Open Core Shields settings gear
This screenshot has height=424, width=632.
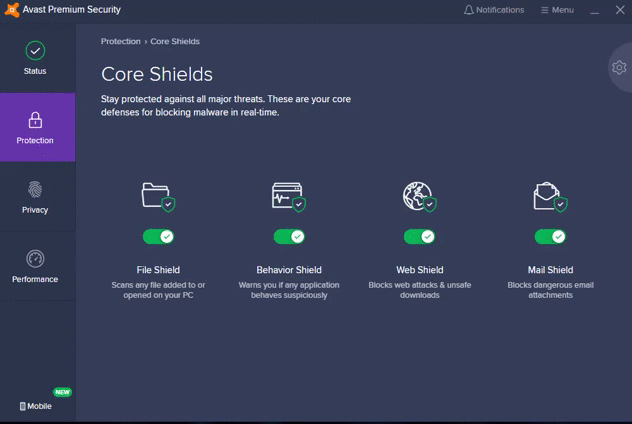(x=619, y=67)
